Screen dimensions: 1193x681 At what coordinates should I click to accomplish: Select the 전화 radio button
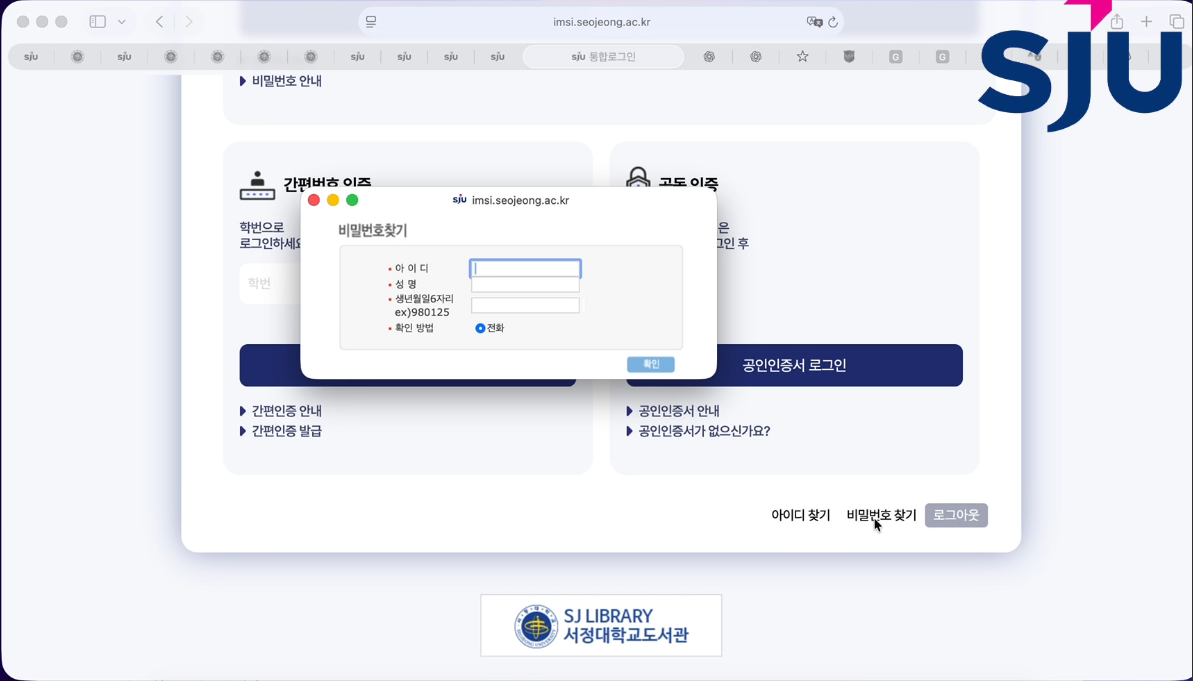click(480, 328)
